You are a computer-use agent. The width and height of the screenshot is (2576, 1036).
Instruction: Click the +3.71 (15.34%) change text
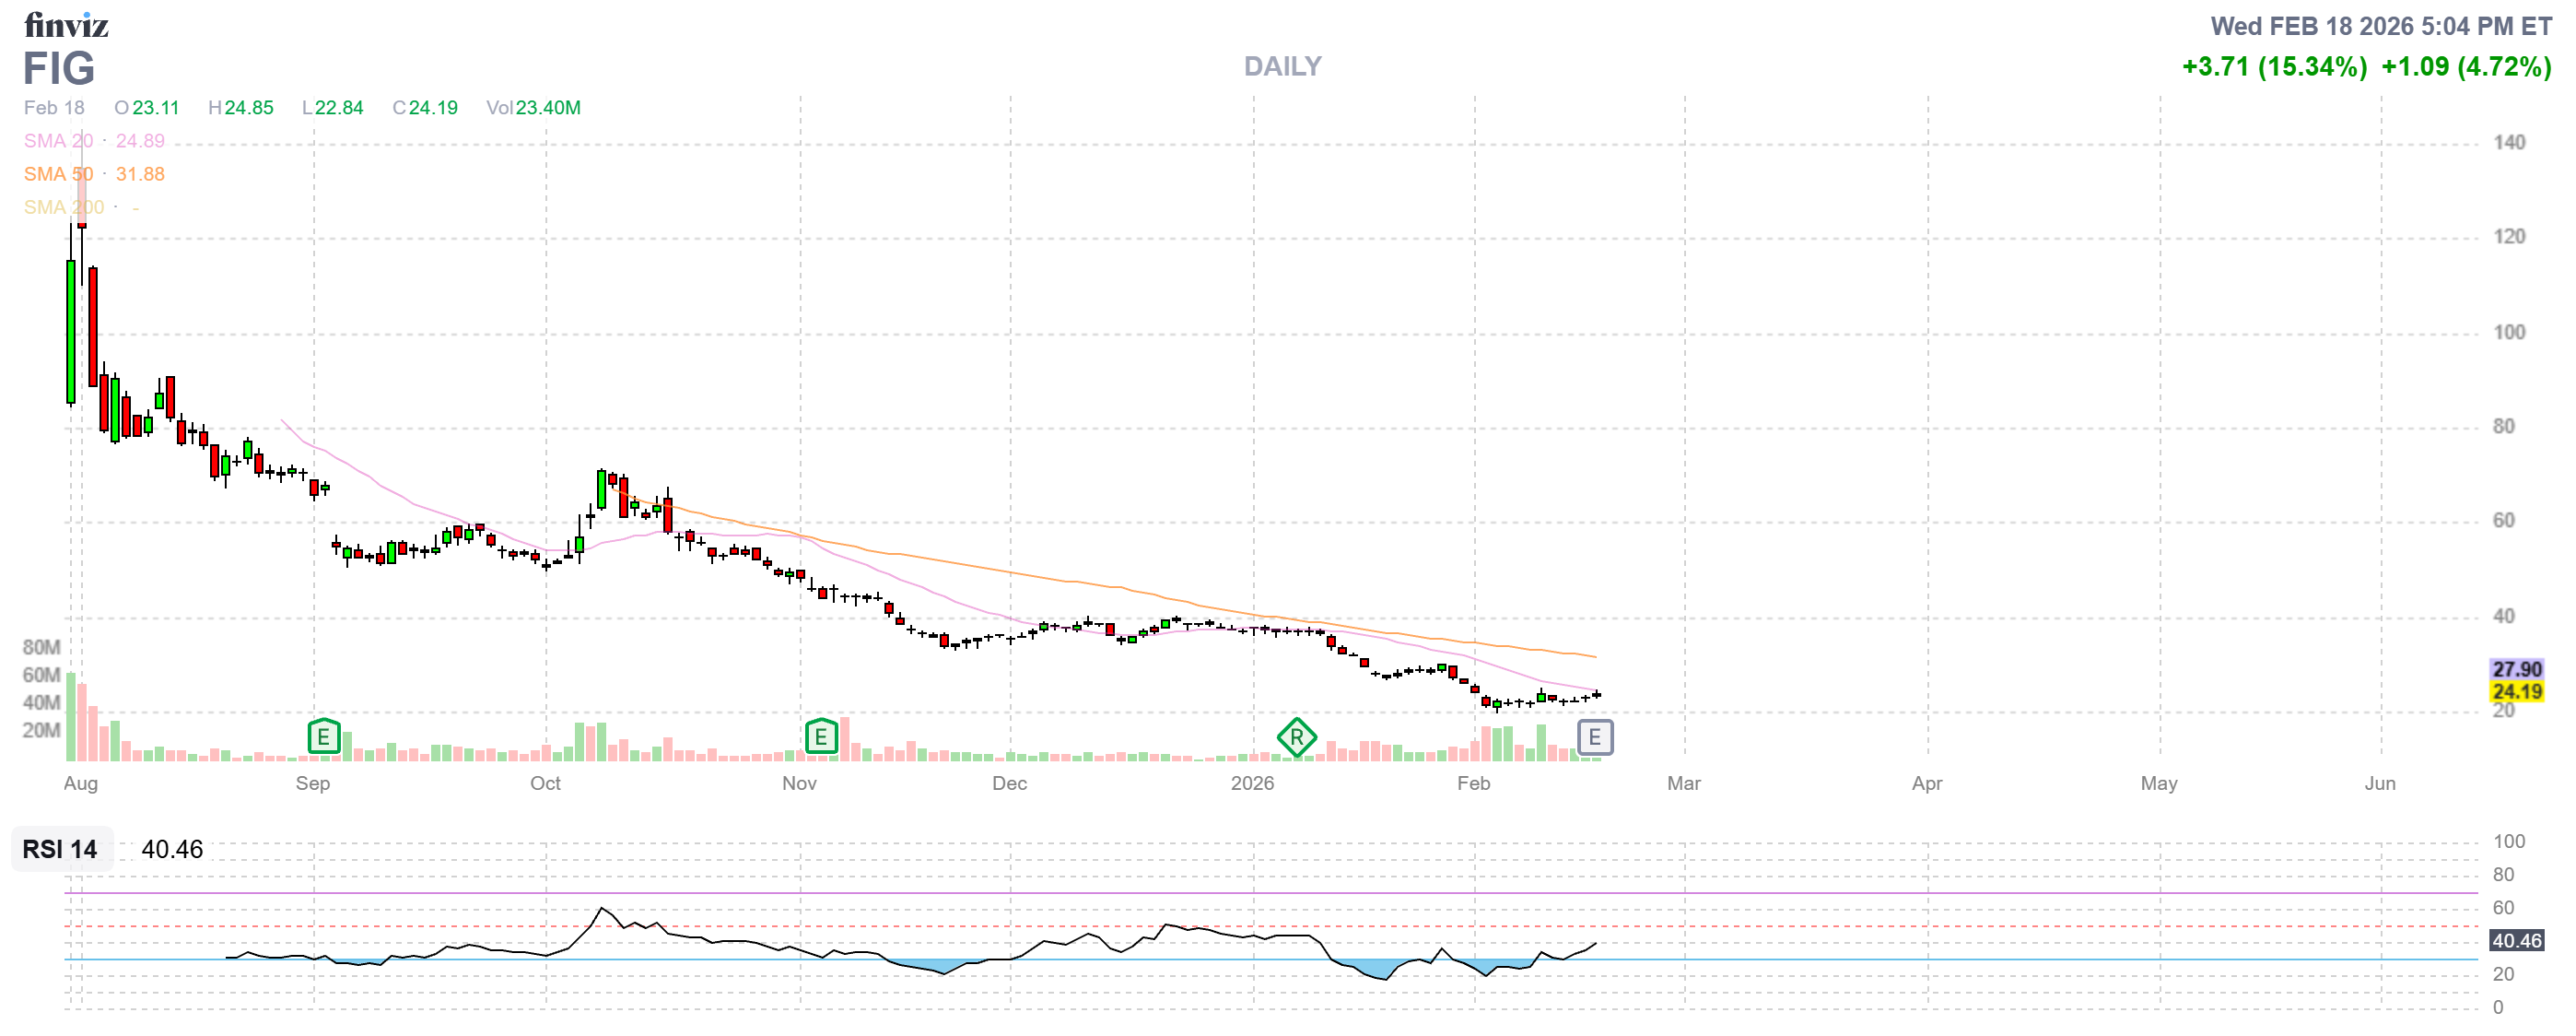tap(2274, 67)
